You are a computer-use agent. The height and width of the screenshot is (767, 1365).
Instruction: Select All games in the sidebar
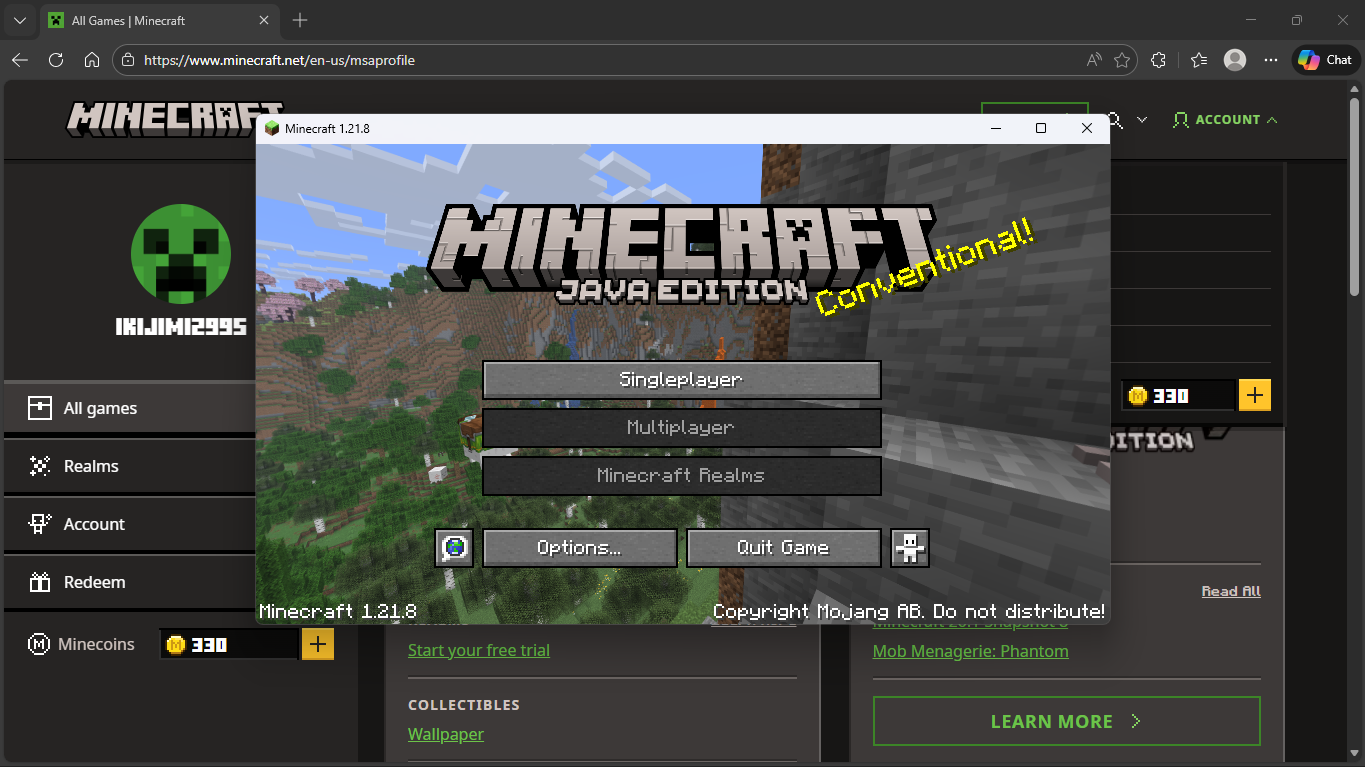point(130,408)
